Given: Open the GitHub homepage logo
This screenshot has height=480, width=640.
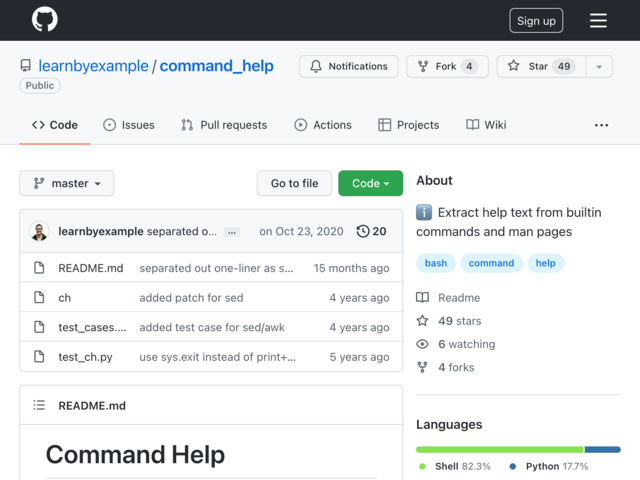Looking at the screenshot, I should pos(45,20).
